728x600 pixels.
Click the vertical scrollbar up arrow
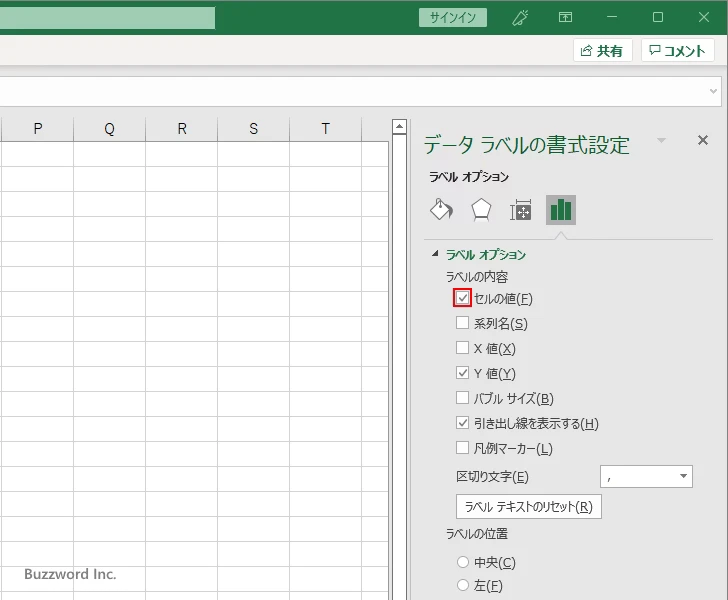399,126
